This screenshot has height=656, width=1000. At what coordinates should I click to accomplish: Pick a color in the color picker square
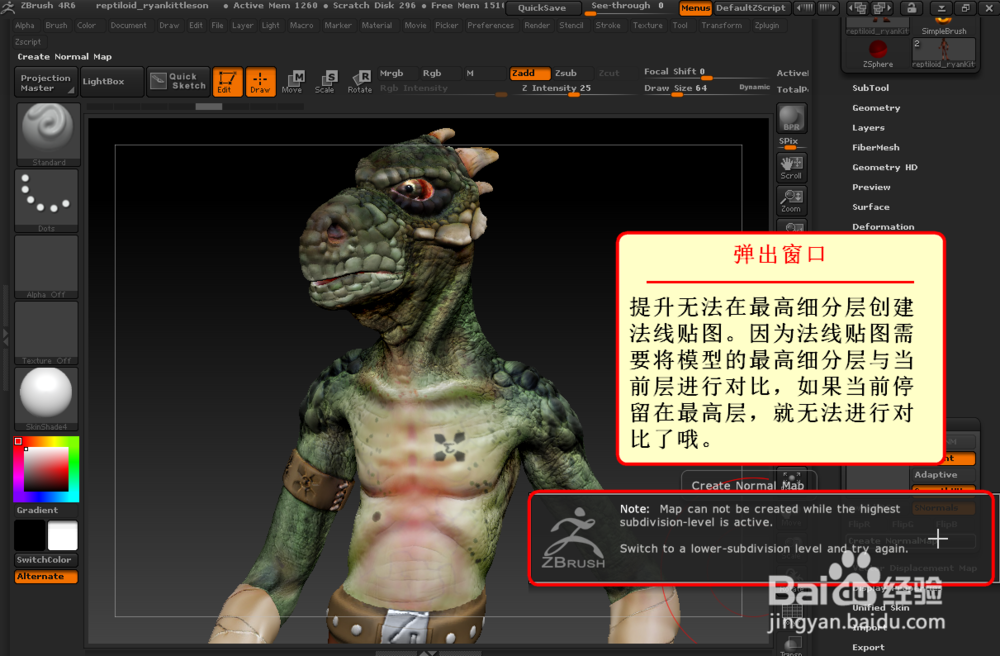pyautogui.click(x=46, y=469)
